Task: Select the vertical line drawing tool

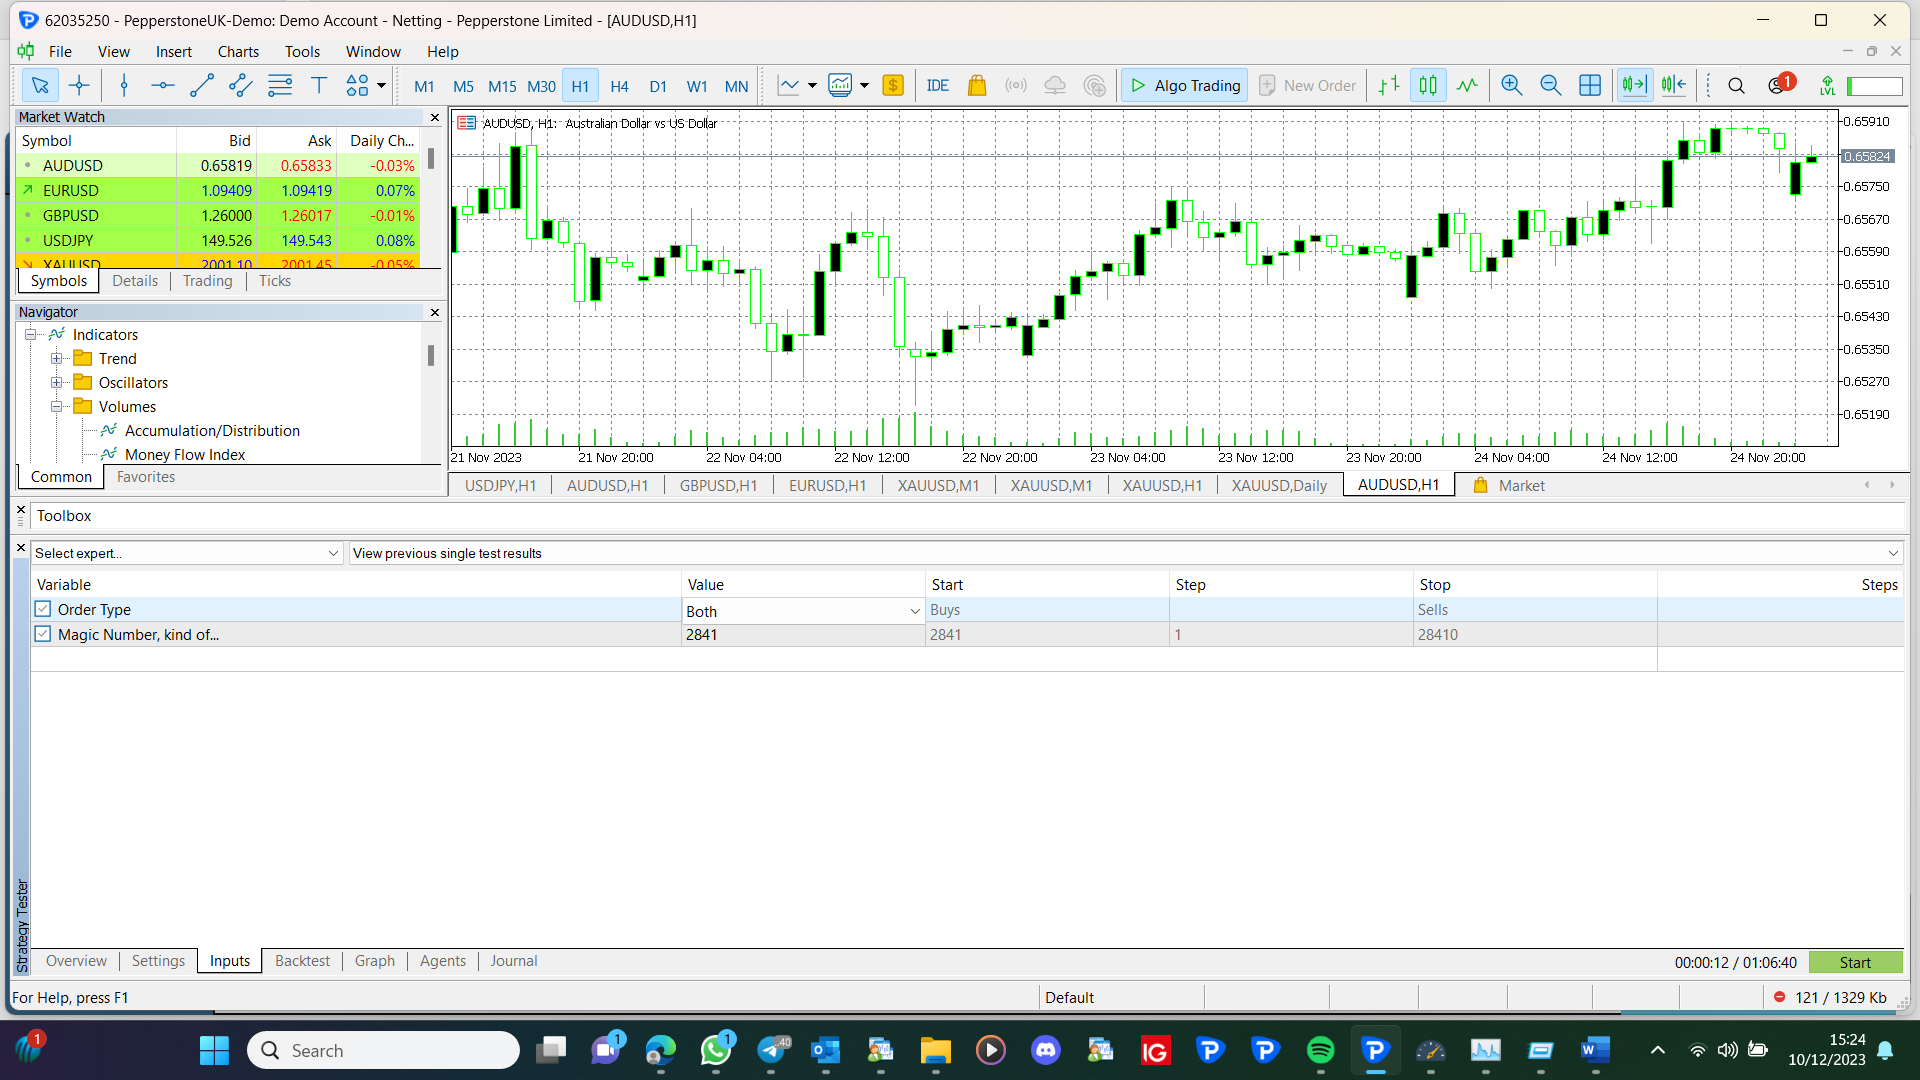Action: (124, 86)
